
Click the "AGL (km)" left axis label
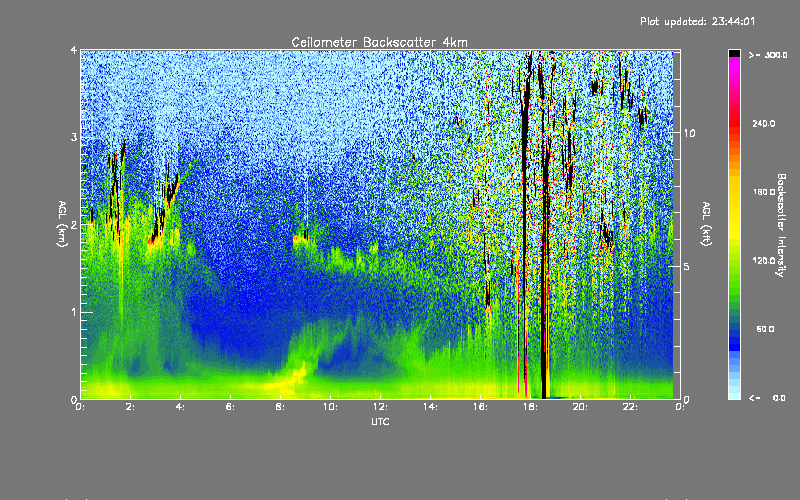coord(62,224)
